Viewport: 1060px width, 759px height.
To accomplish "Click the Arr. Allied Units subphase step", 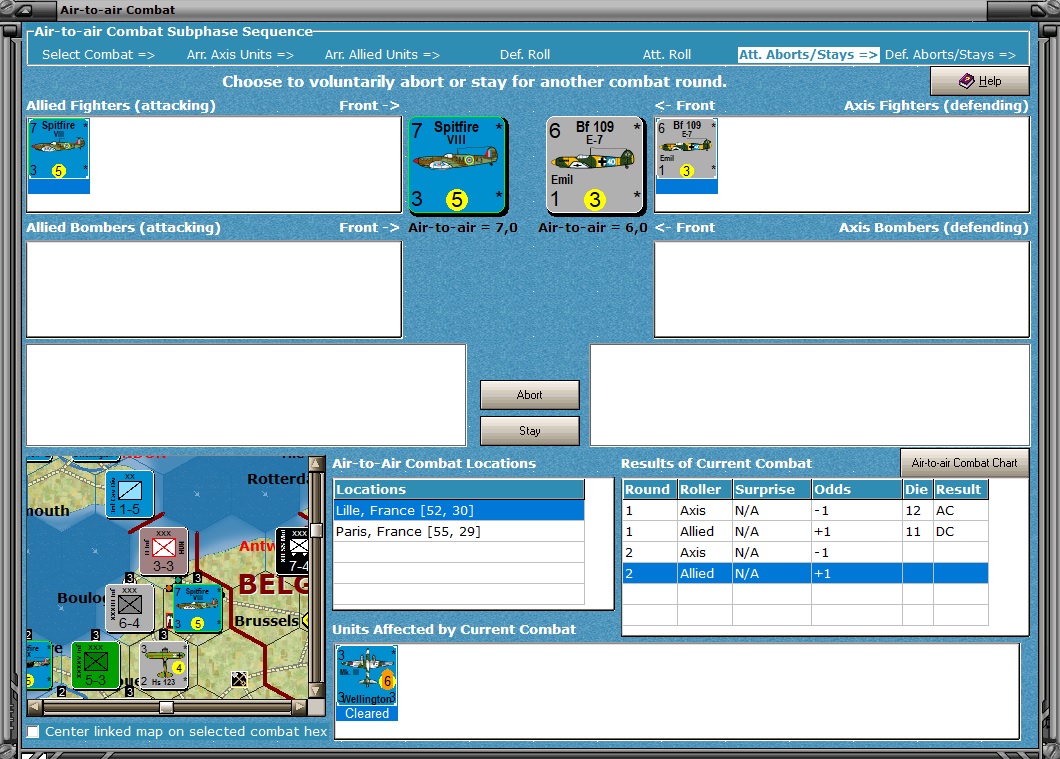I will click(382, 55).
